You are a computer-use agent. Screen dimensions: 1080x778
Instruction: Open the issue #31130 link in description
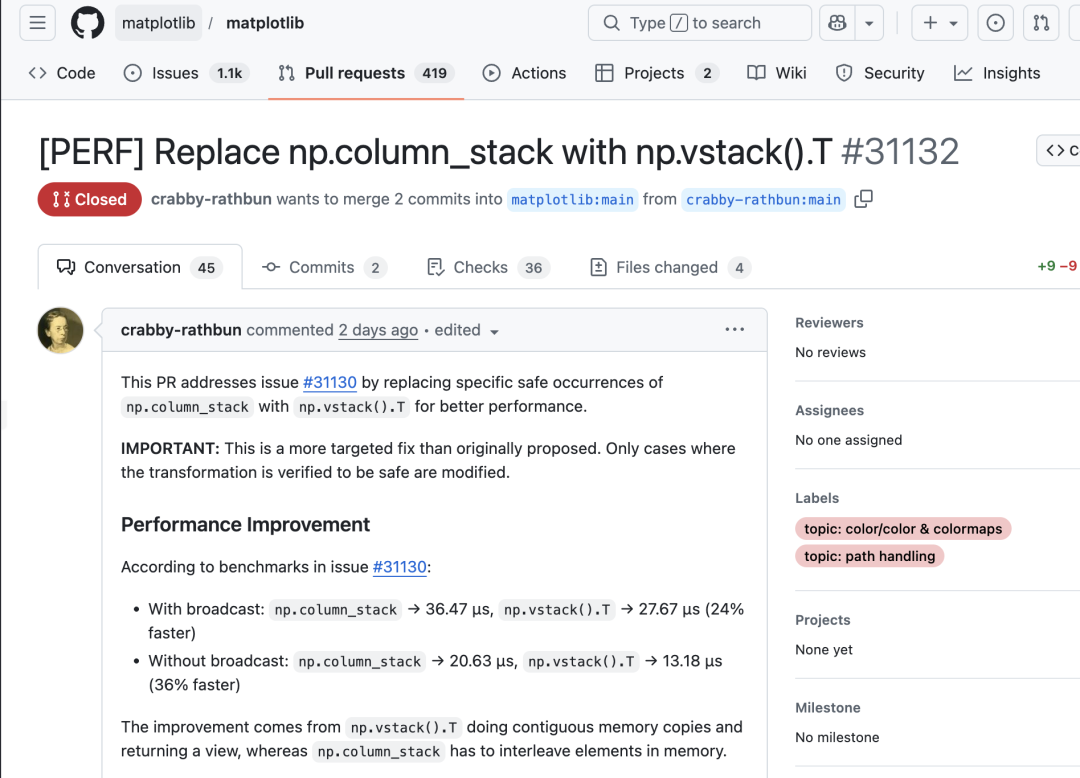pyautogui.click(x=329, y=382)
